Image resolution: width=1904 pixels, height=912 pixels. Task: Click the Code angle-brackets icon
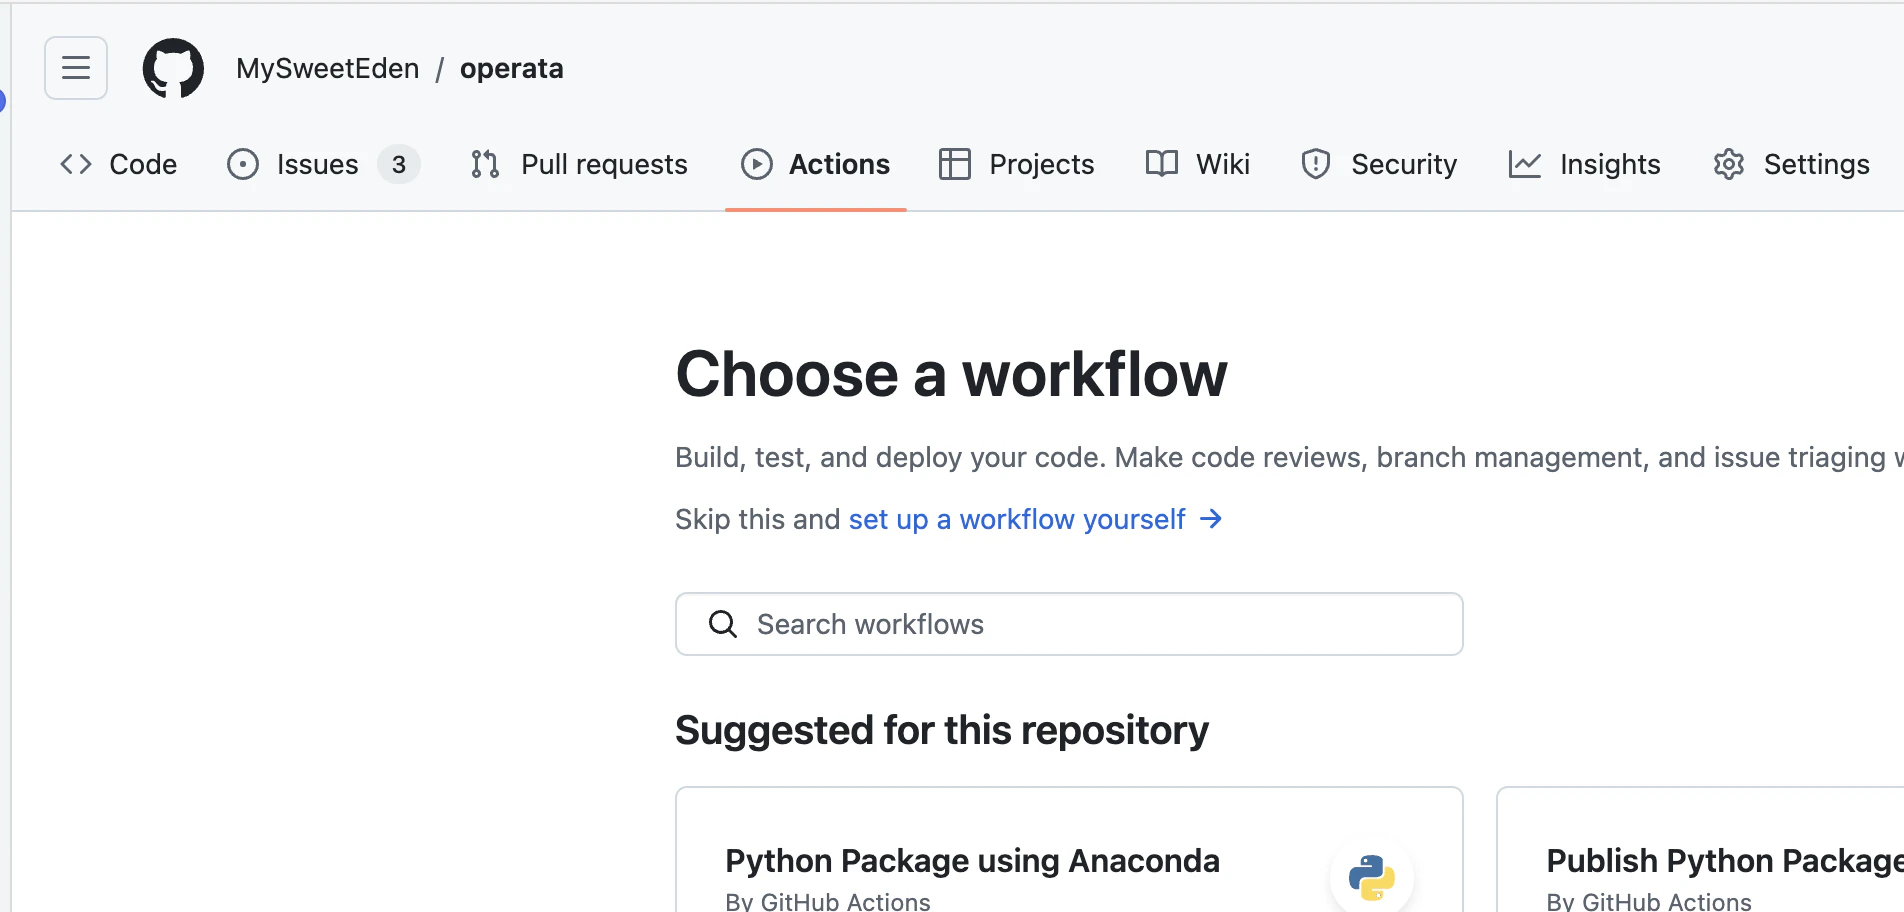(76, 164)
